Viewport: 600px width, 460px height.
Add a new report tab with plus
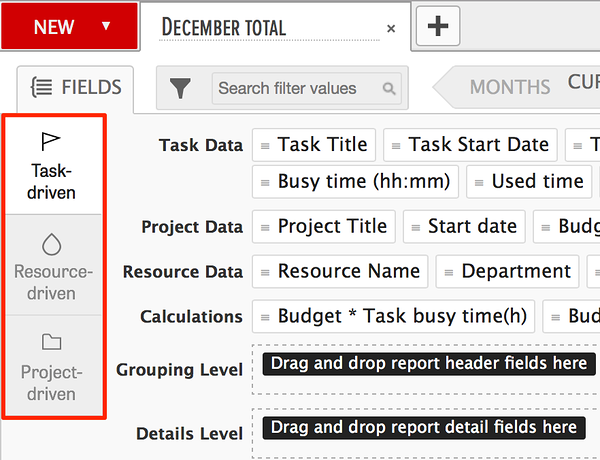(x=438, y=26)
